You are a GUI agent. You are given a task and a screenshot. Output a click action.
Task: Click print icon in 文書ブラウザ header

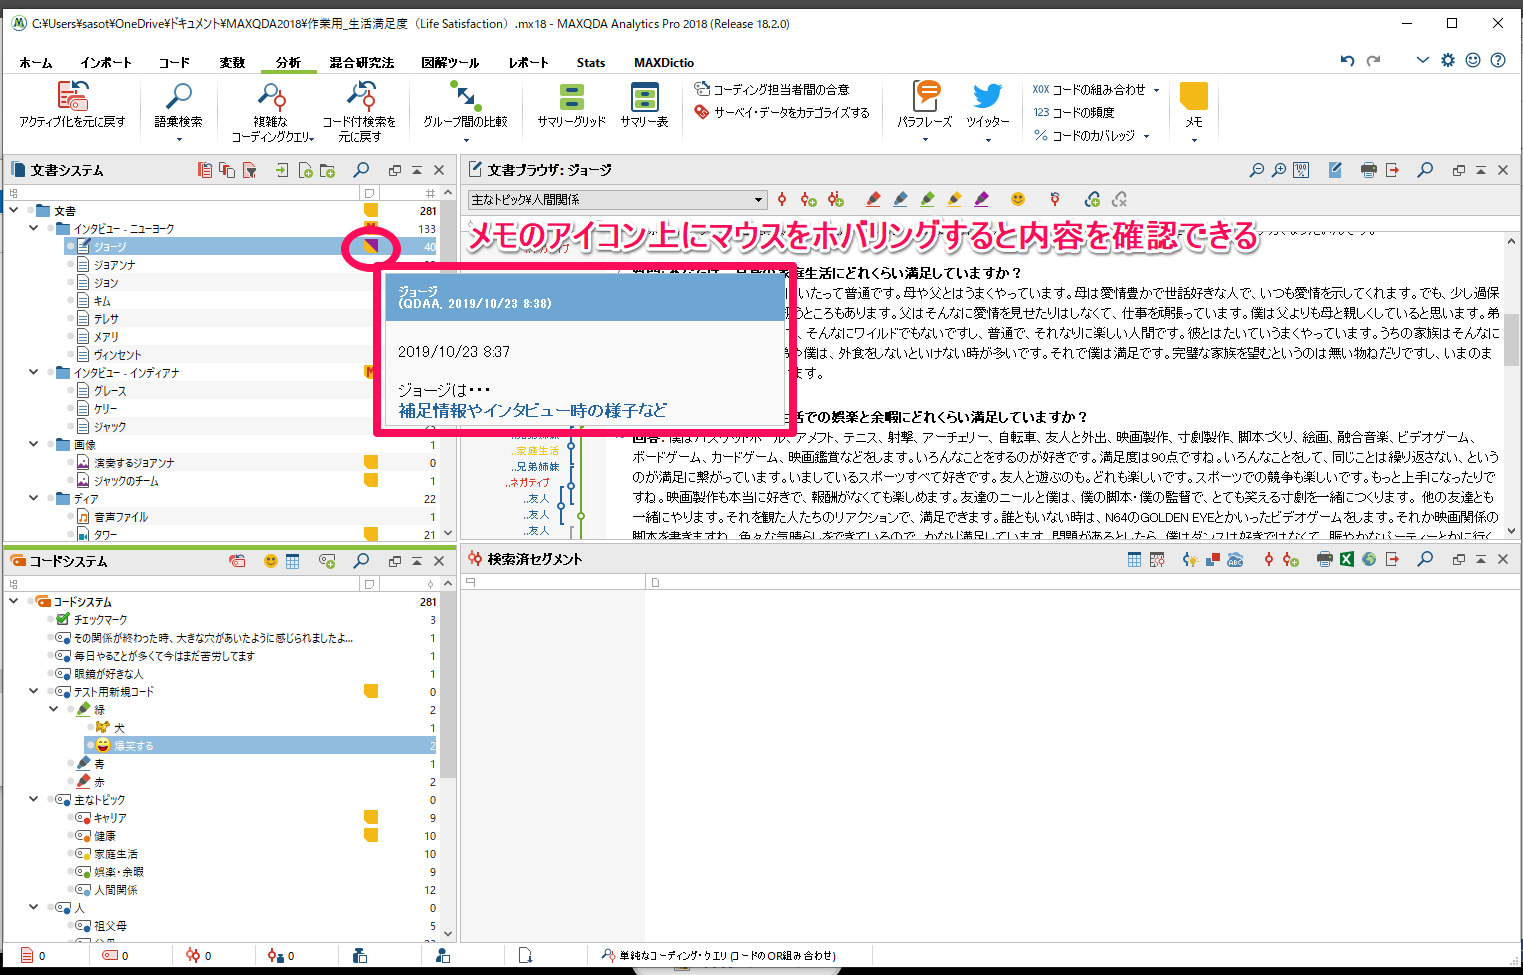(1369, 170)
